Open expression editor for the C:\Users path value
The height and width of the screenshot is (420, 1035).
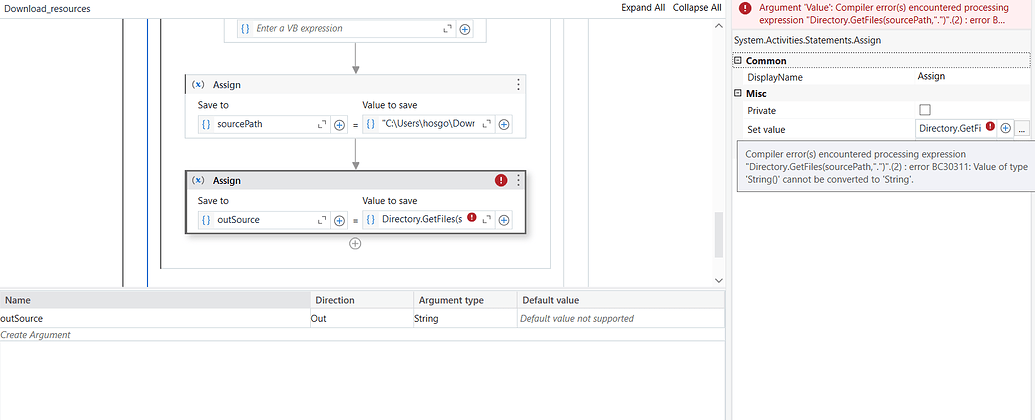click(487, 124)
